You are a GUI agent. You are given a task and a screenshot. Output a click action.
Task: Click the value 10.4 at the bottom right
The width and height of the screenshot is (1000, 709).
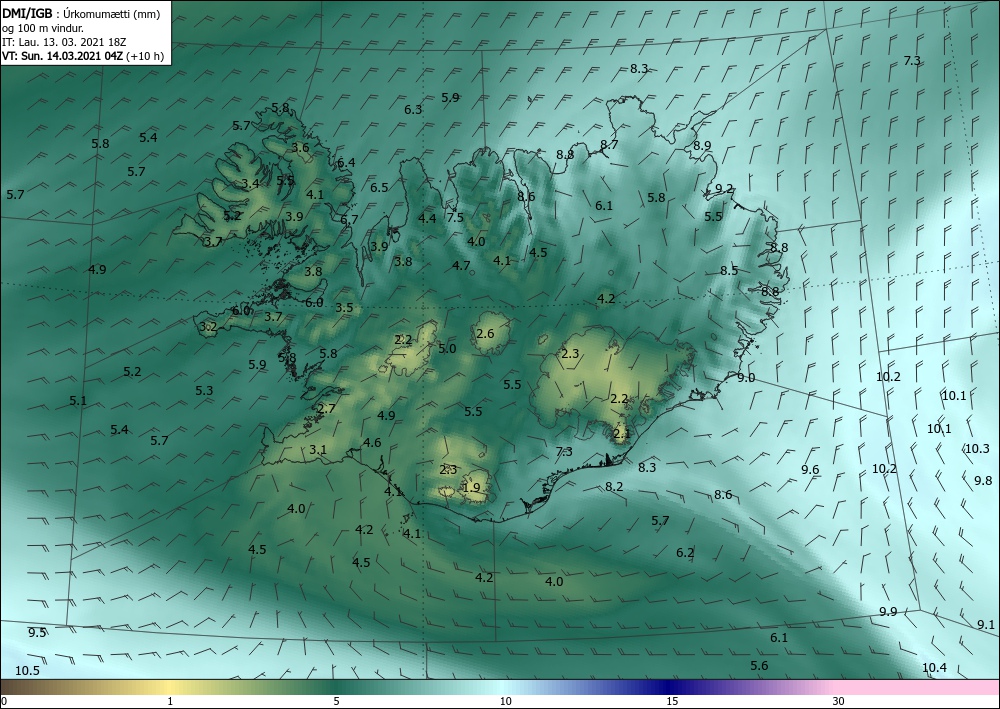(x=934, y=668)
